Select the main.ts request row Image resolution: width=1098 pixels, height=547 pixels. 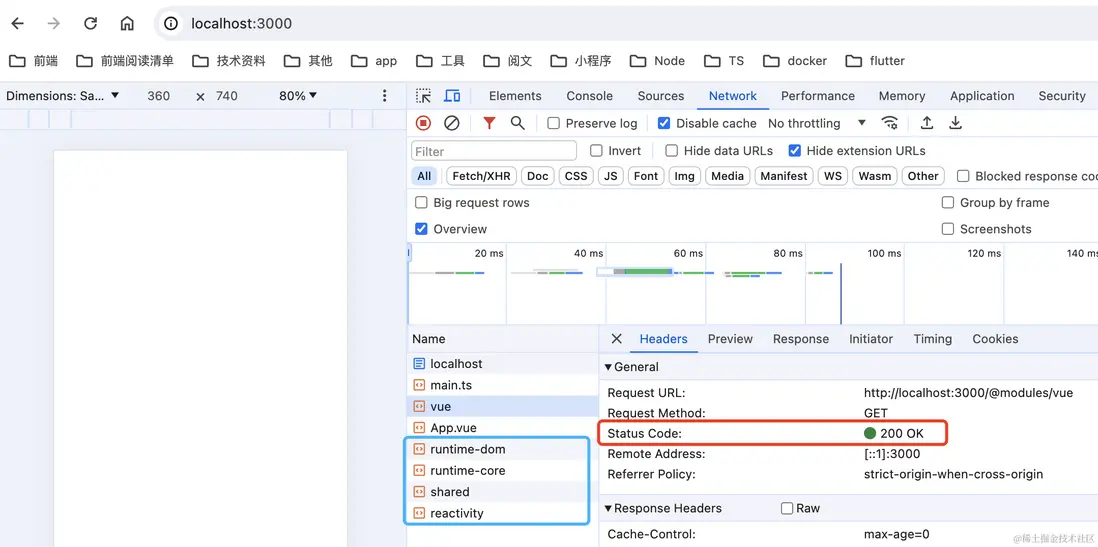point(503,385)
